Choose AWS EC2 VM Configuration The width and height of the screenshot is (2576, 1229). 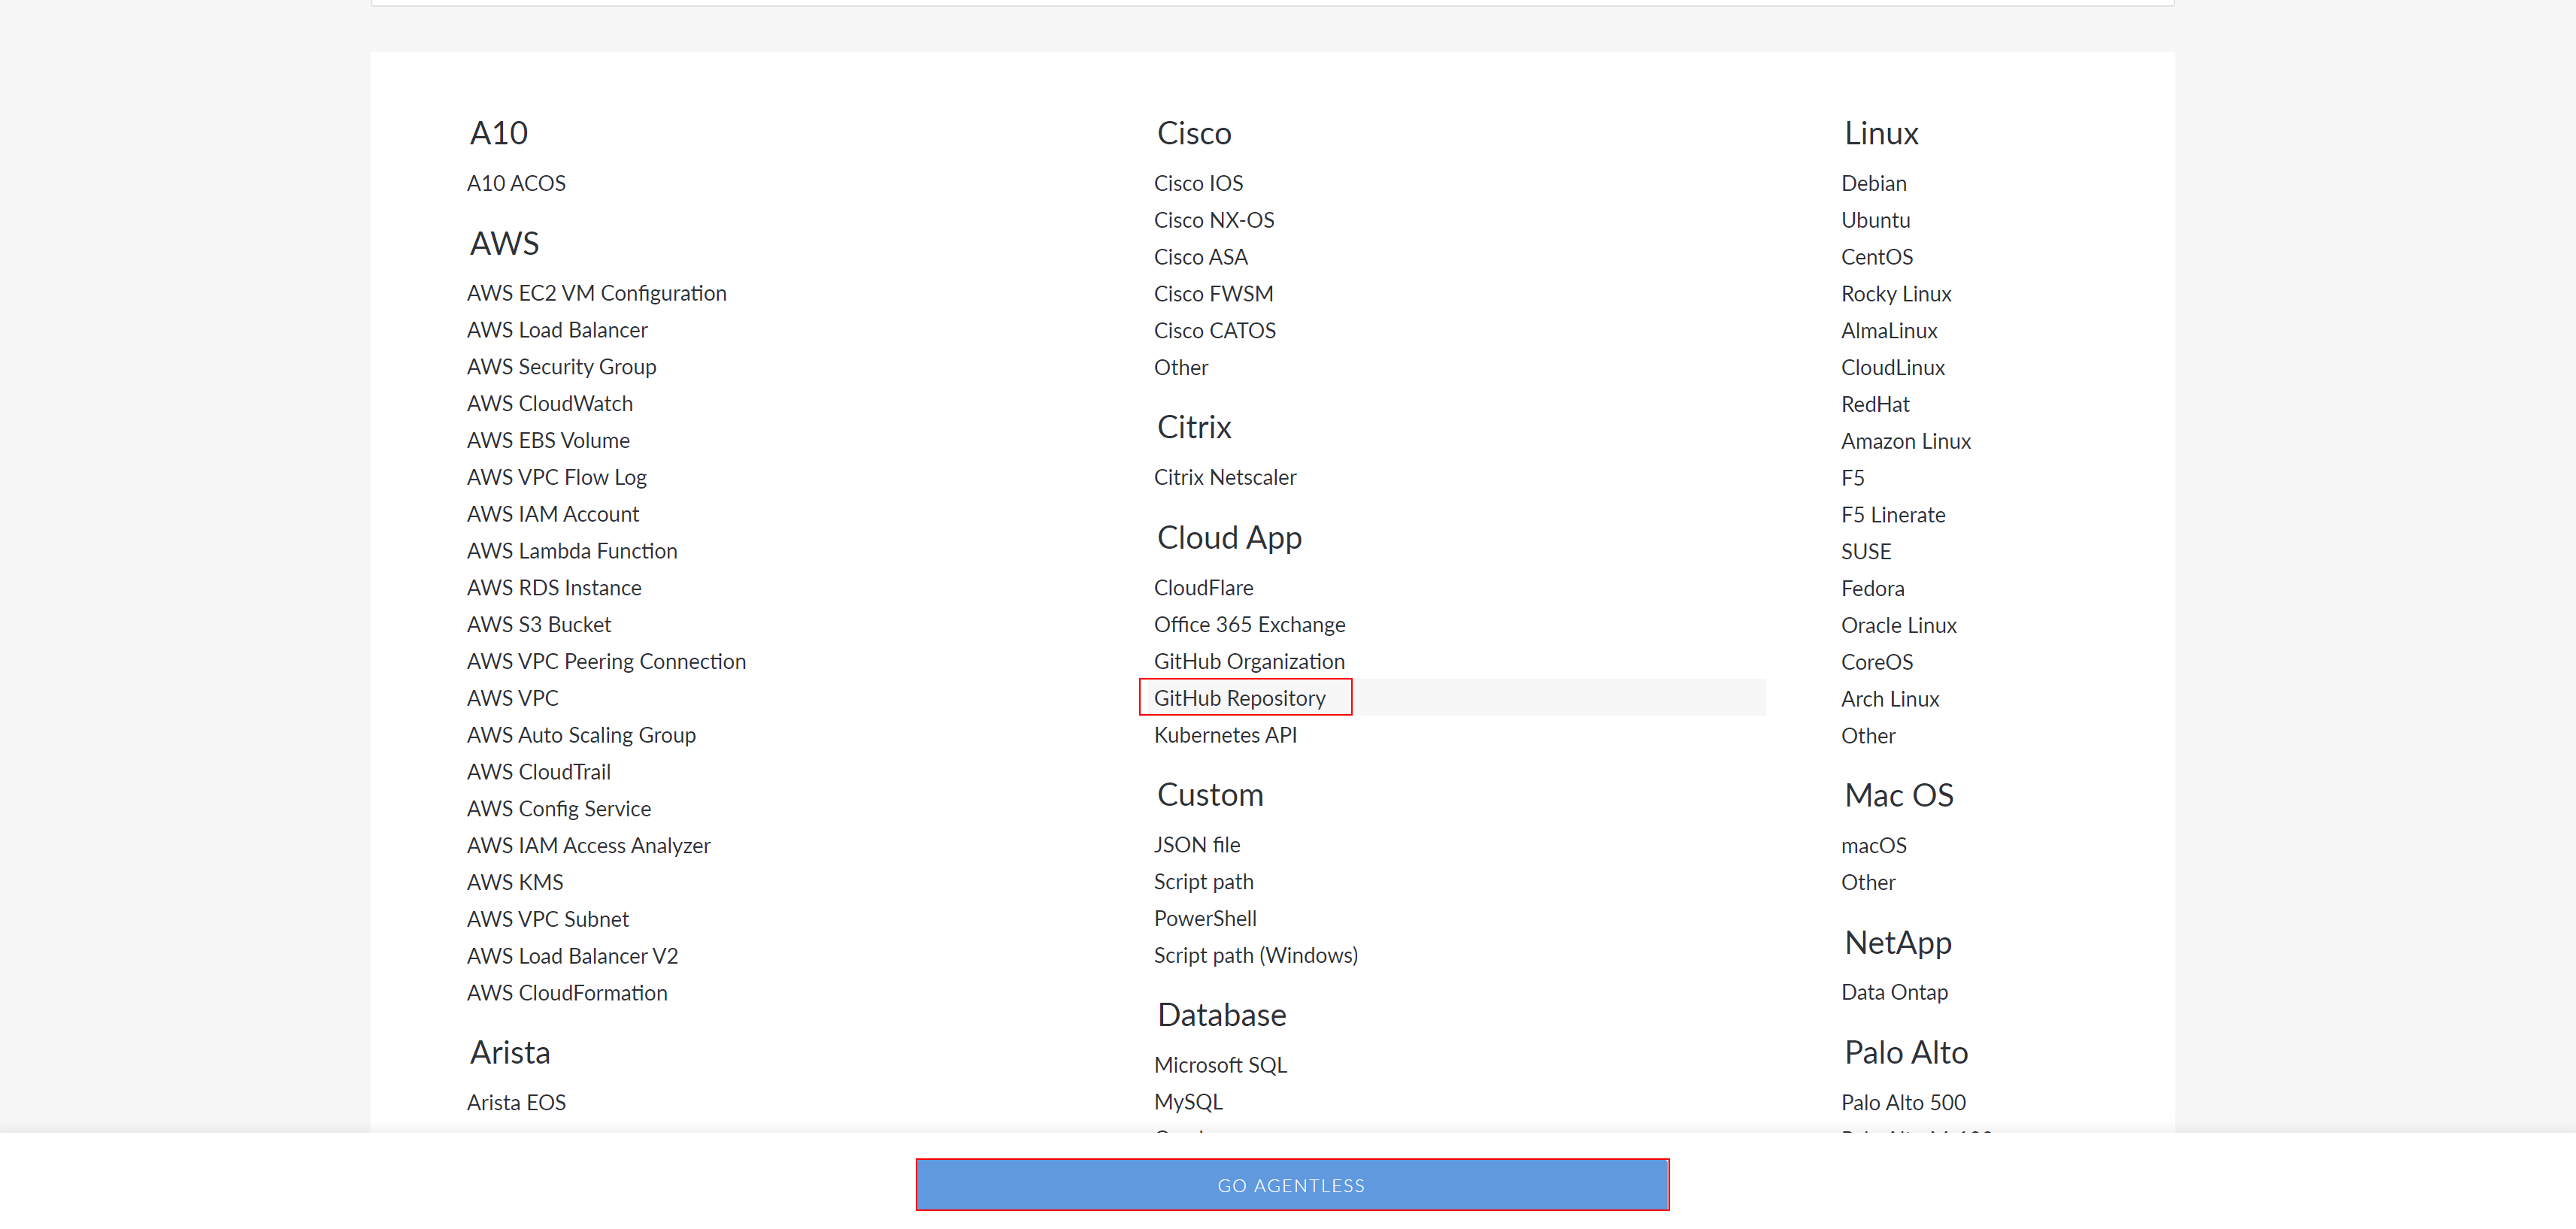tap(597, 293)
